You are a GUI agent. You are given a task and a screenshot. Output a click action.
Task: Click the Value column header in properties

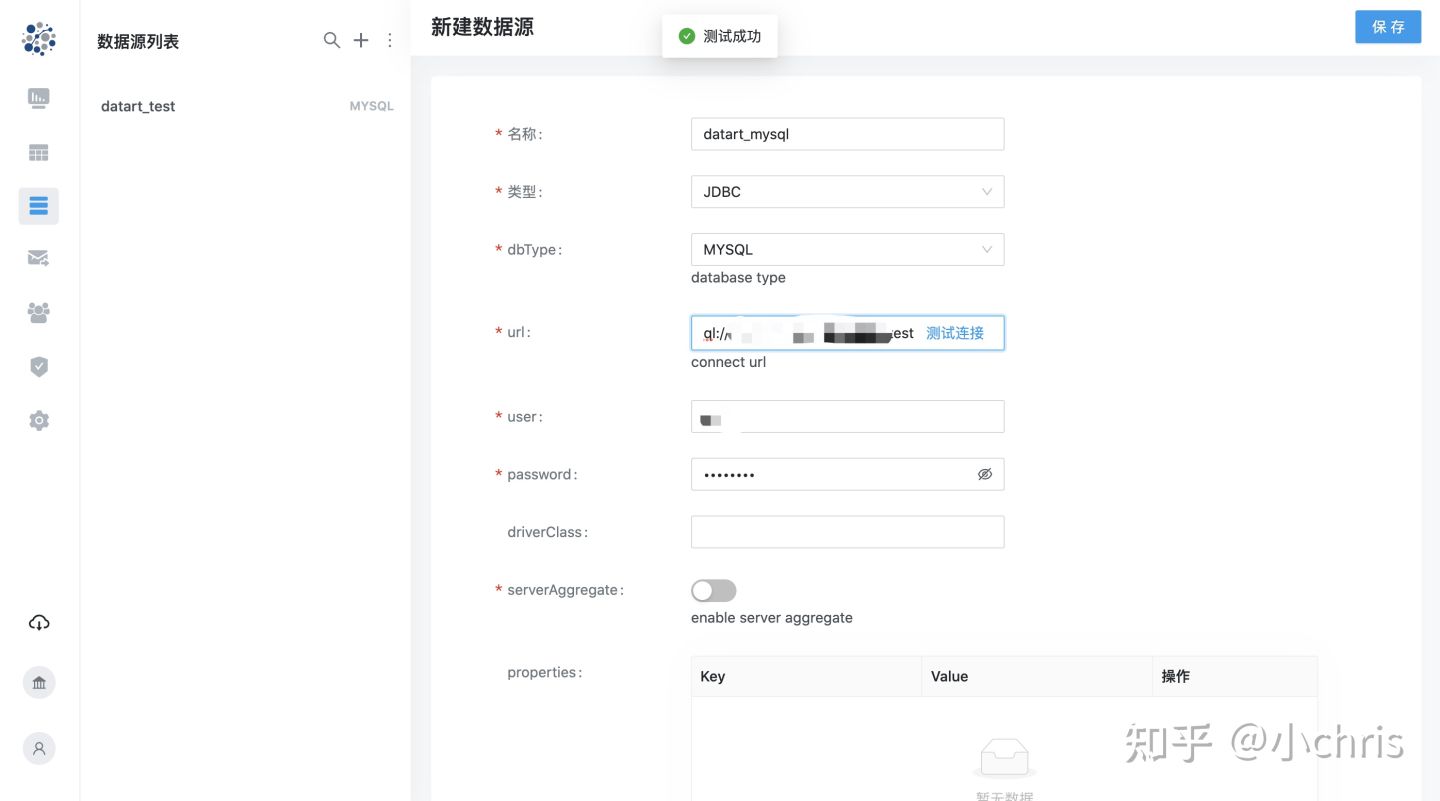(1036, 676)
